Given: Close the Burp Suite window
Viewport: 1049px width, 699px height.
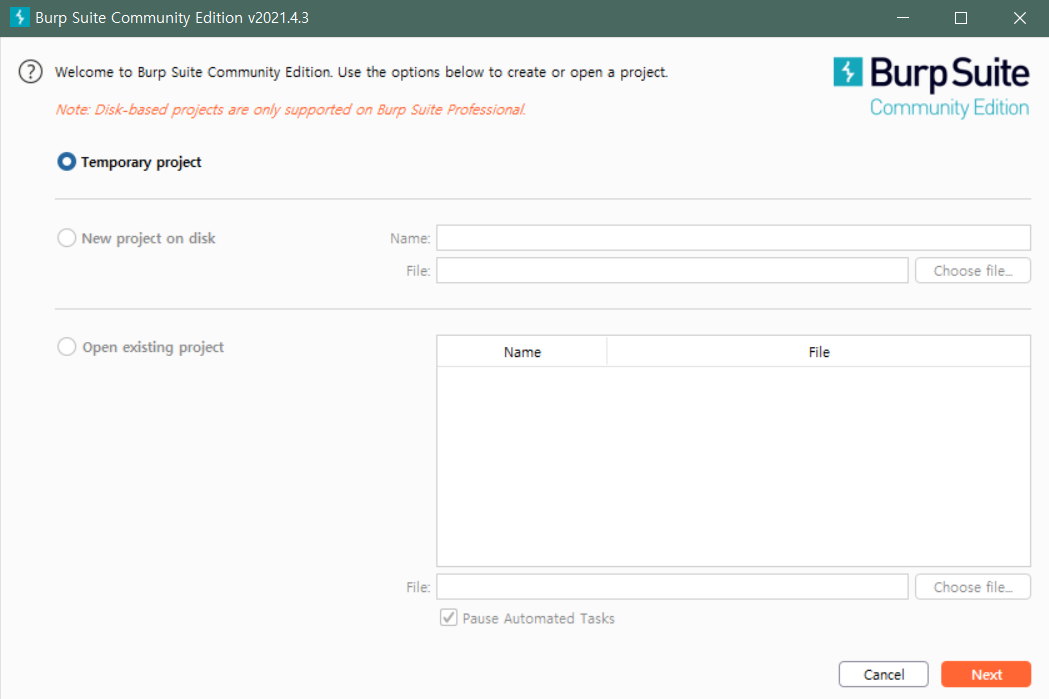Looking at the screenshot, I should point(1020,18).
